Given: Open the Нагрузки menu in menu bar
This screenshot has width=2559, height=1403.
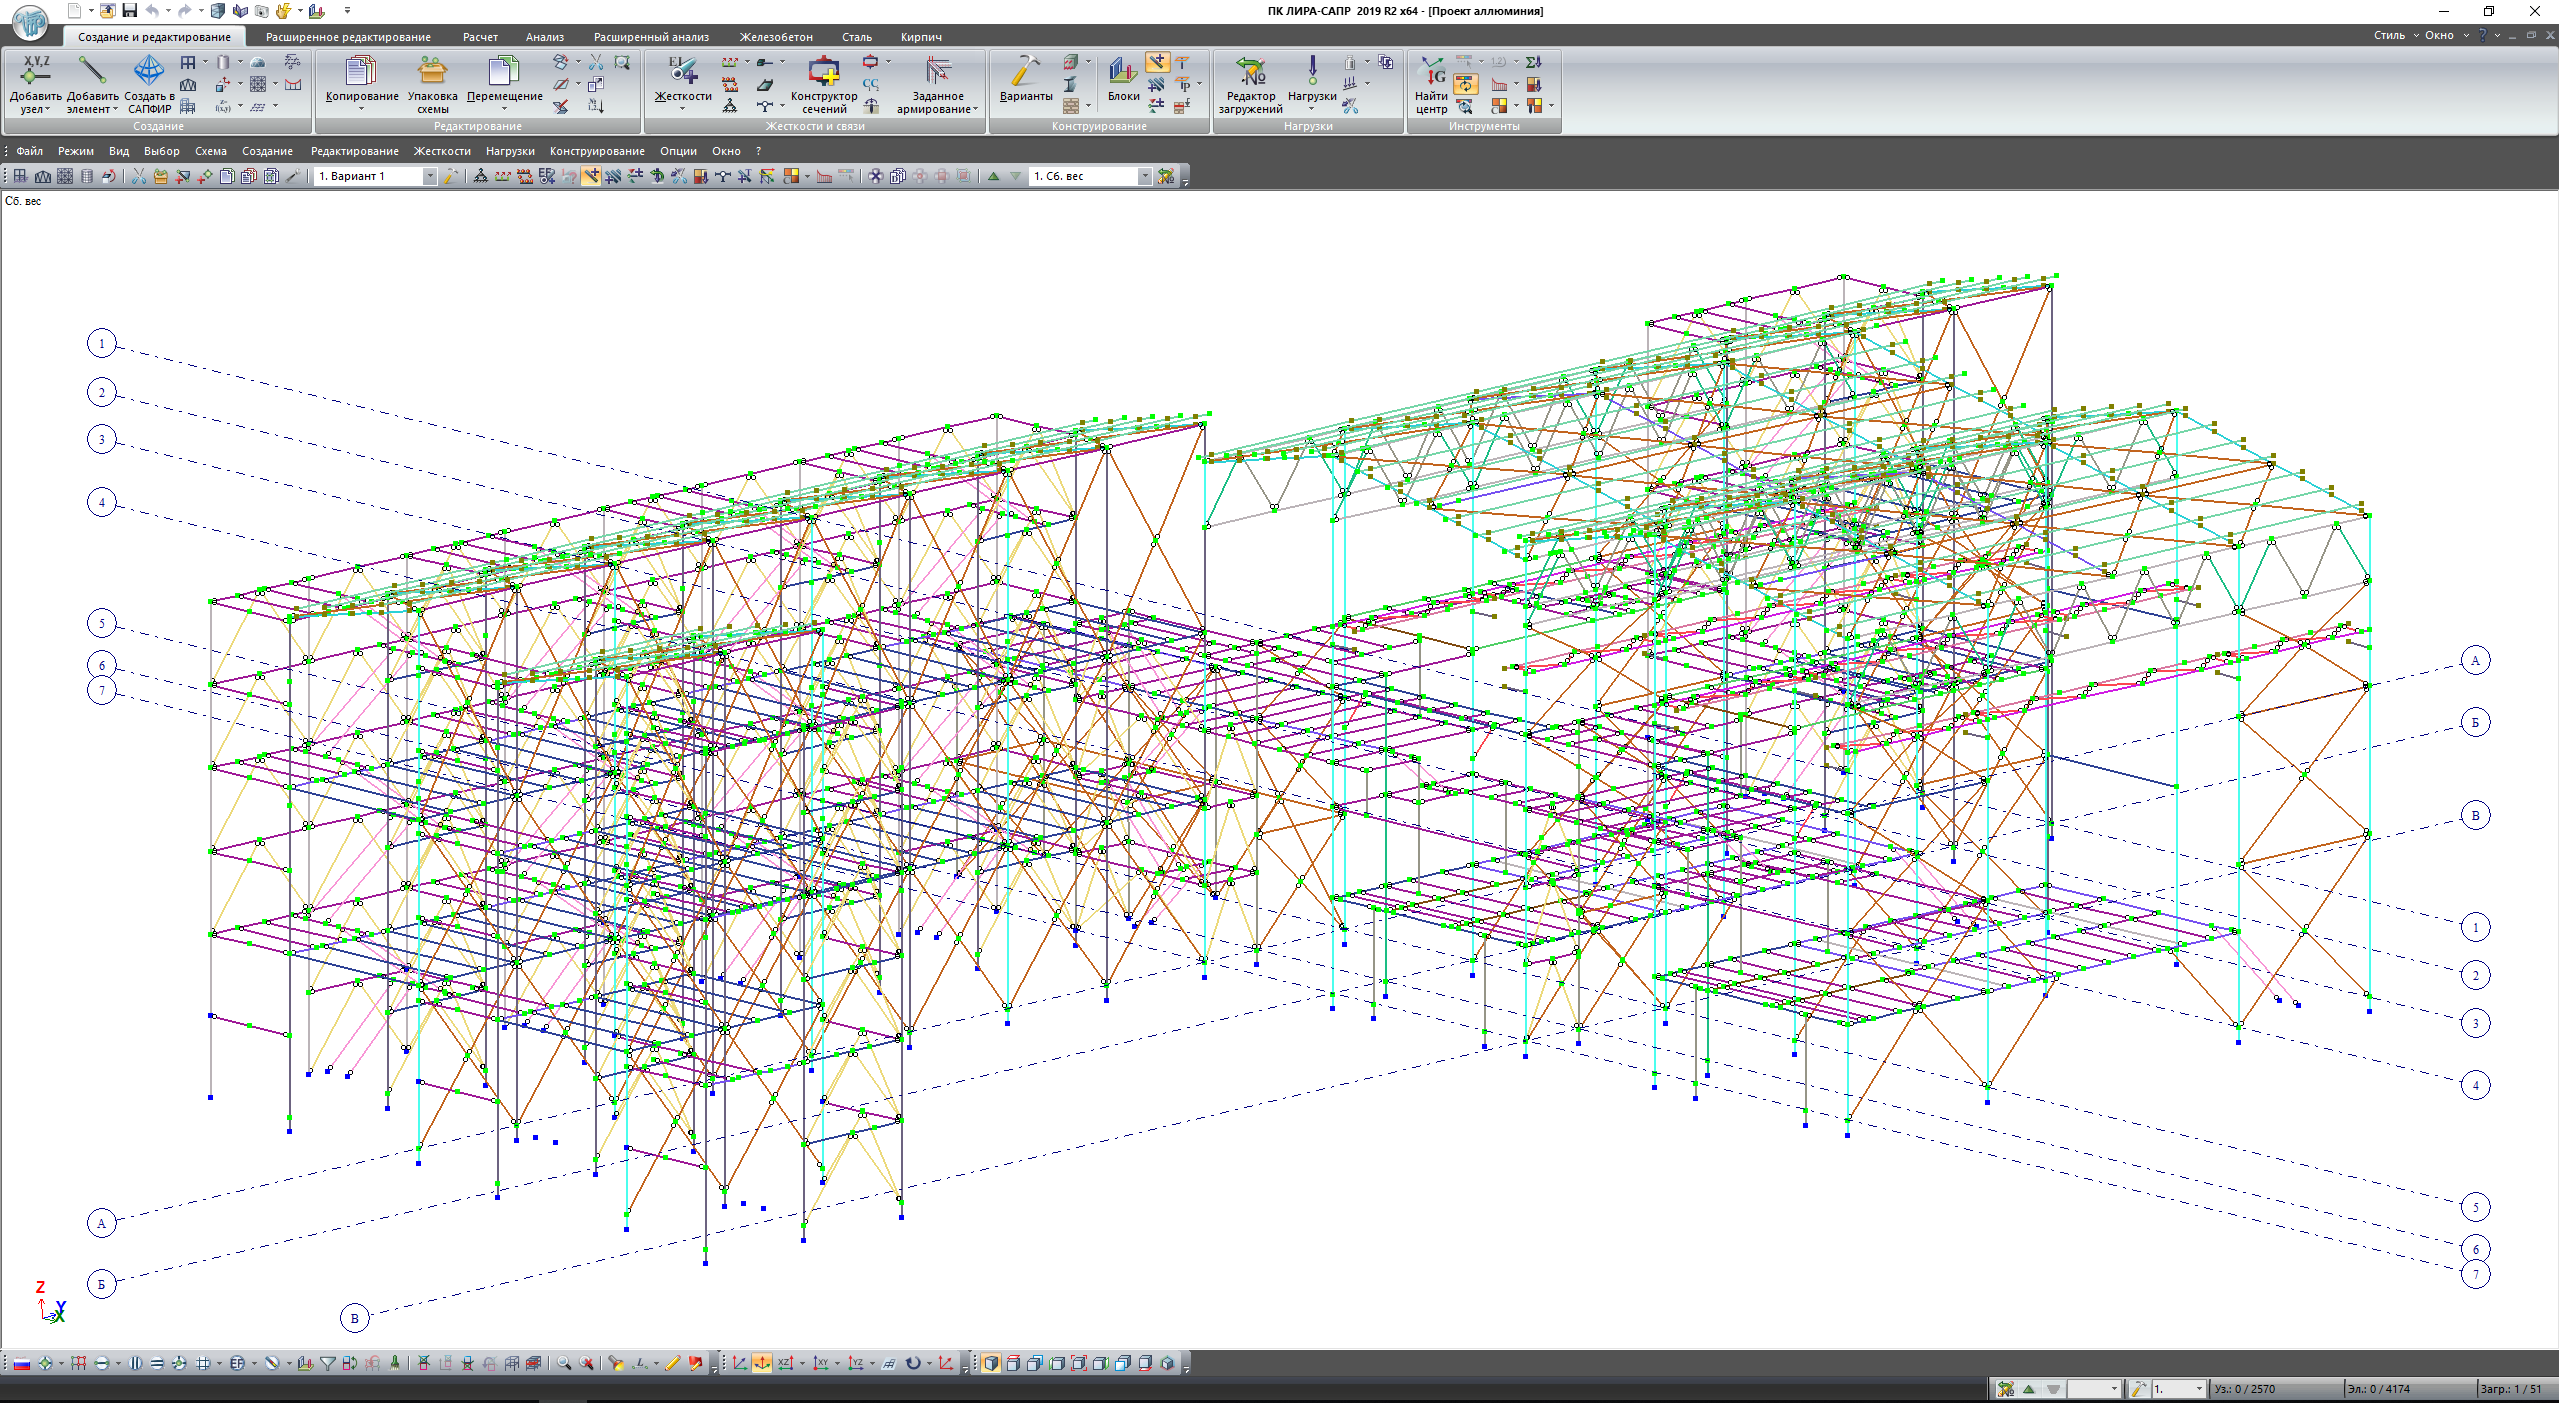Looking at the screenshot, I should coord(510,151).
